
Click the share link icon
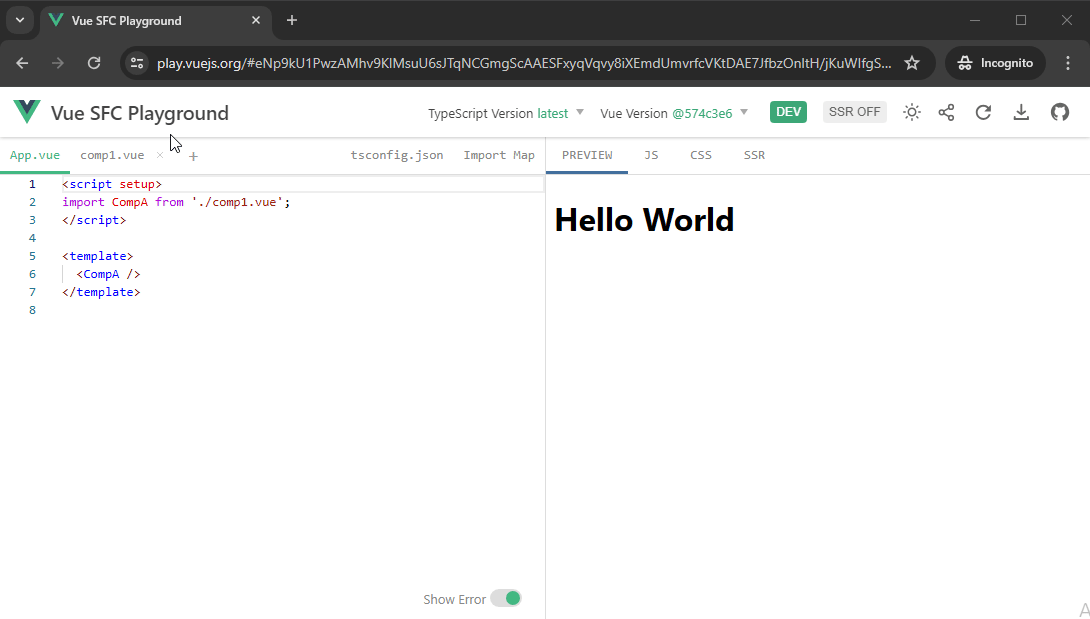(946, 112)
